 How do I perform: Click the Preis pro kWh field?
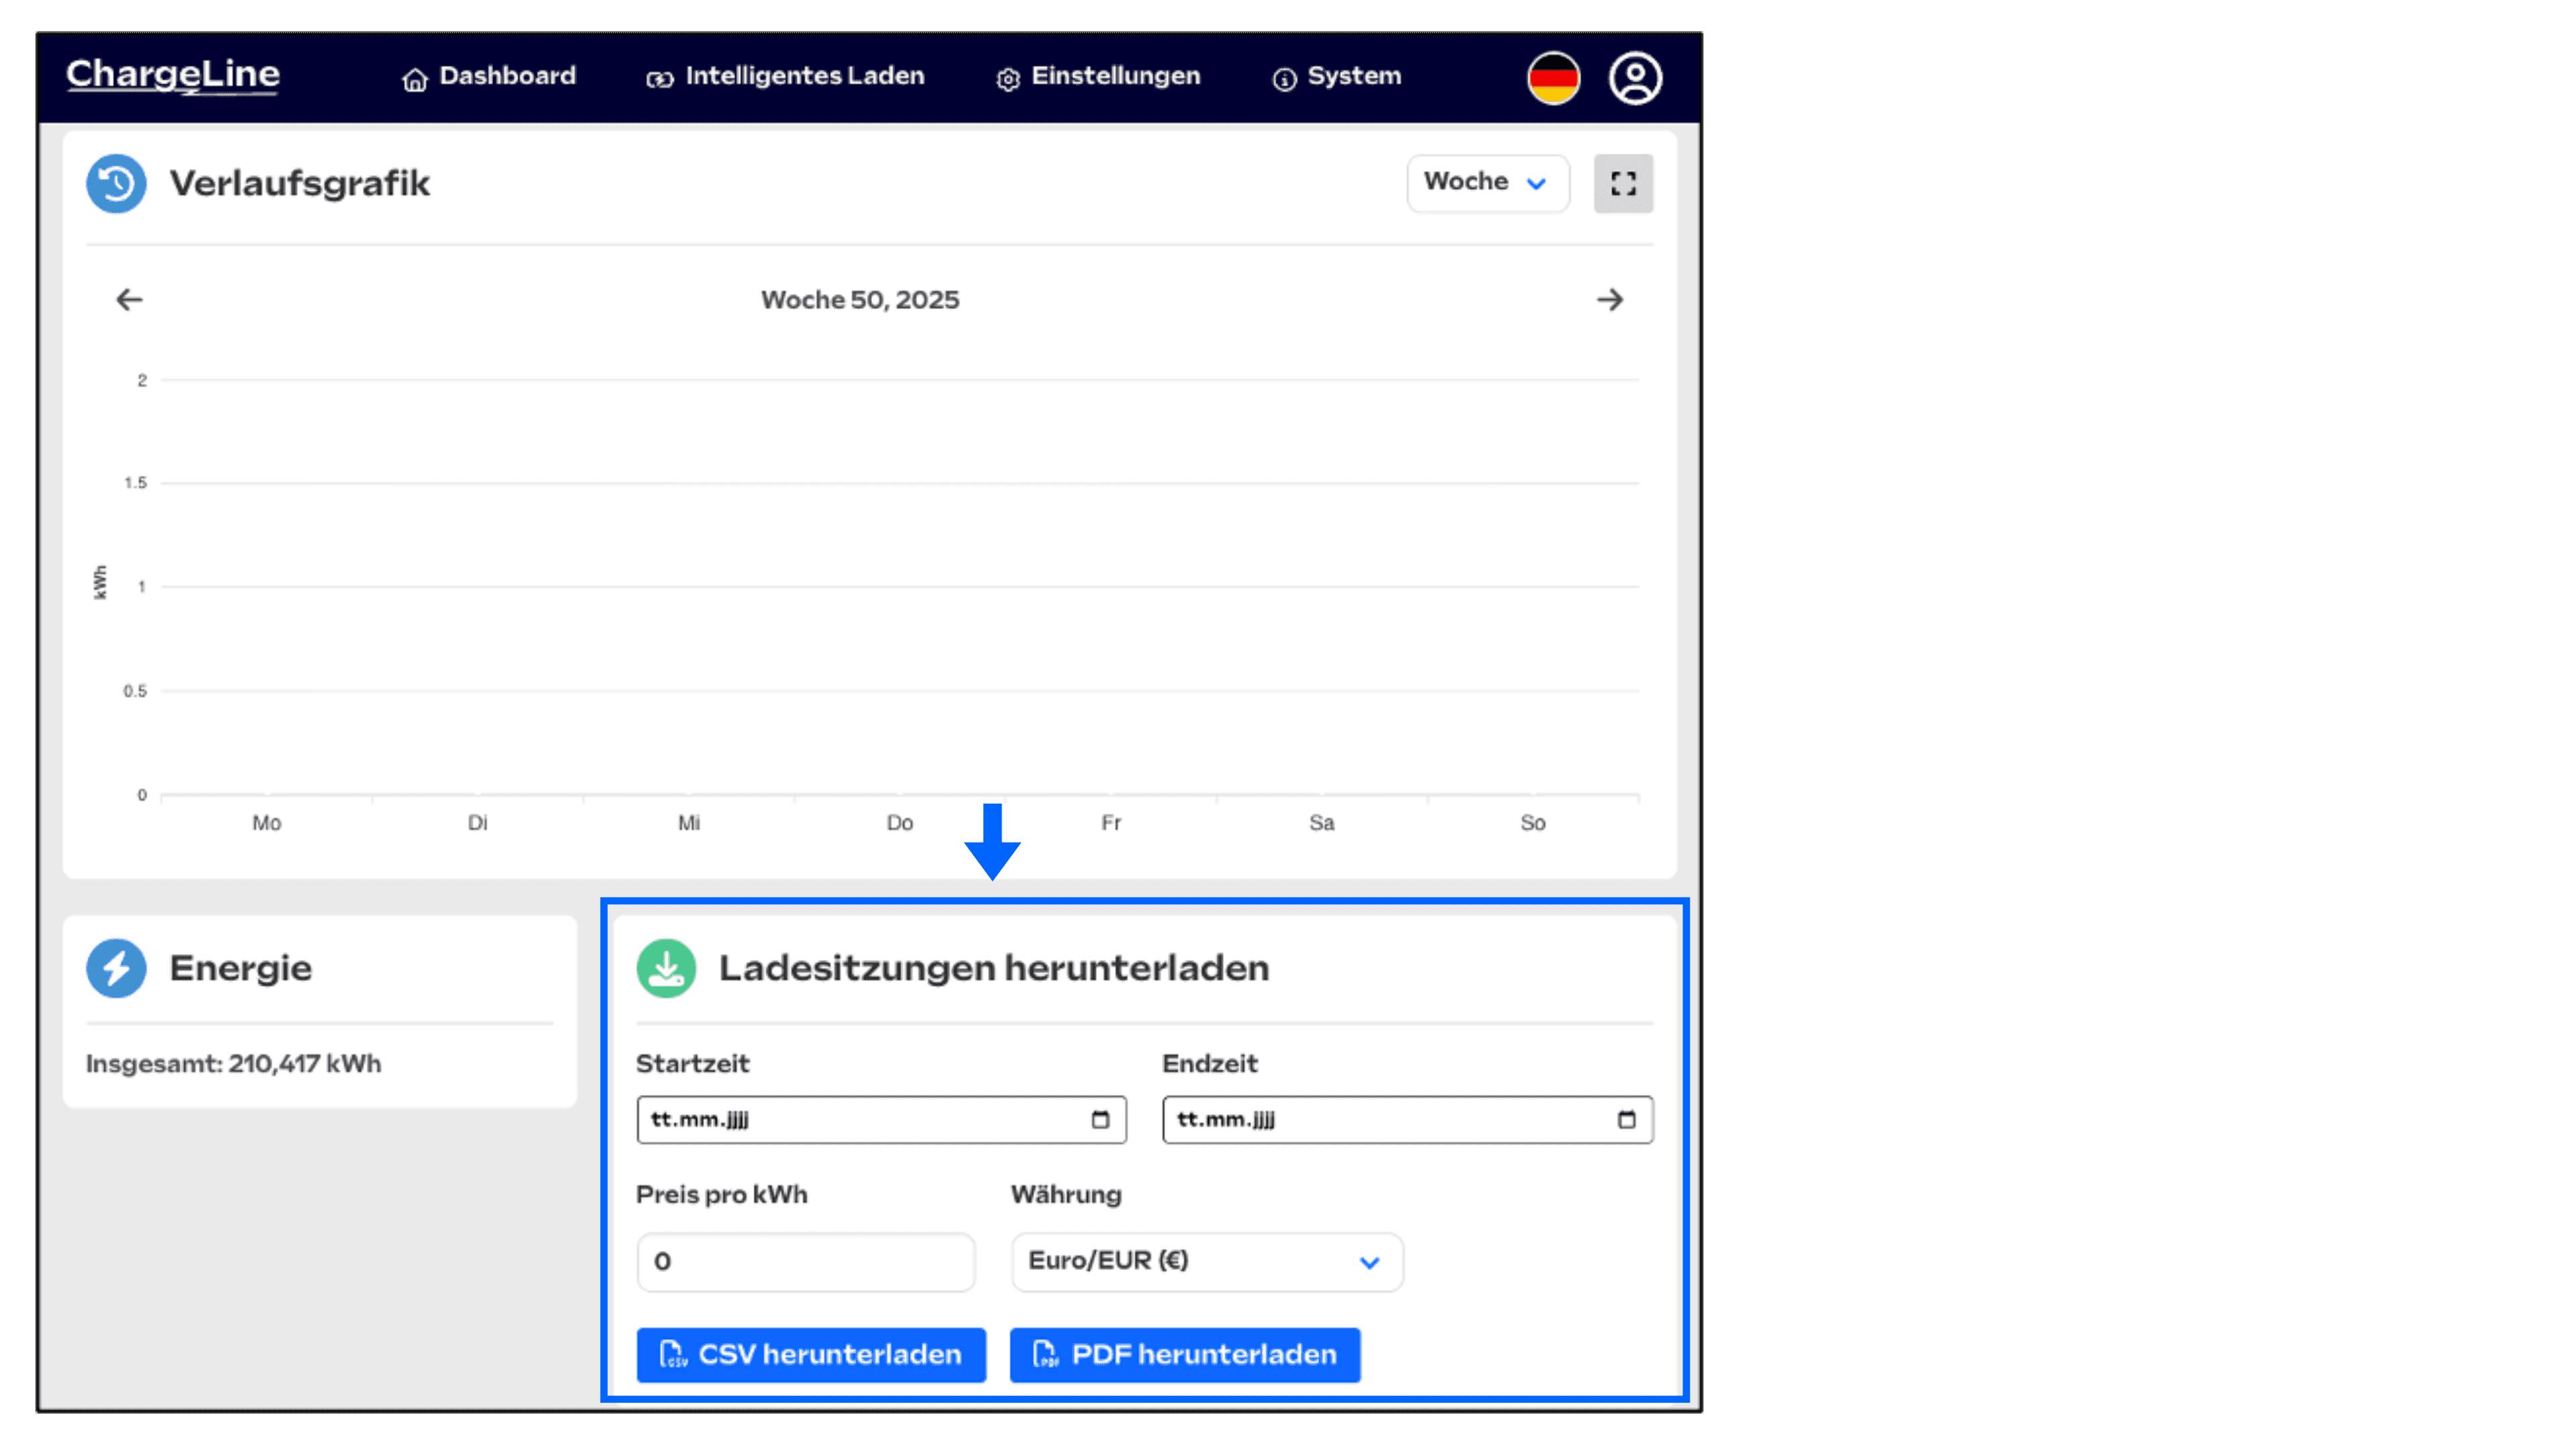tap(805, 1261)
